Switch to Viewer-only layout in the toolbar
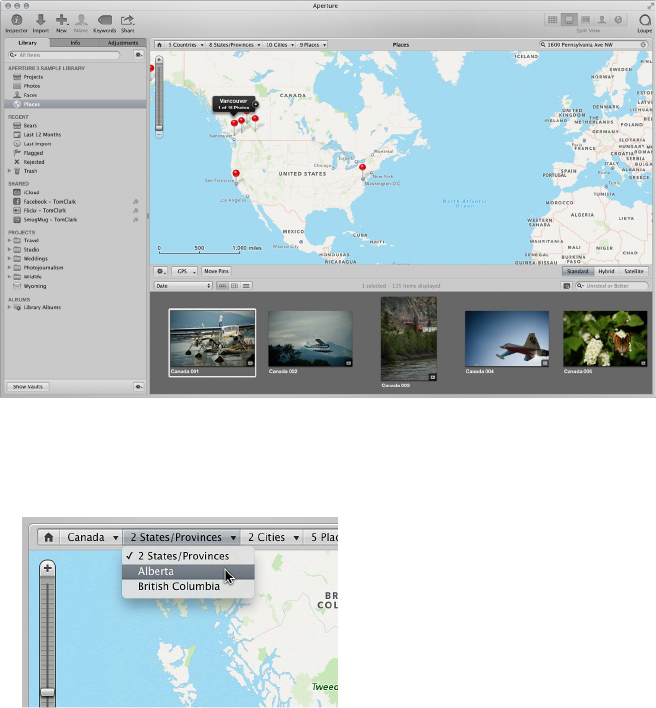This screenshot has height=708, width=656. tap(586, 20)
